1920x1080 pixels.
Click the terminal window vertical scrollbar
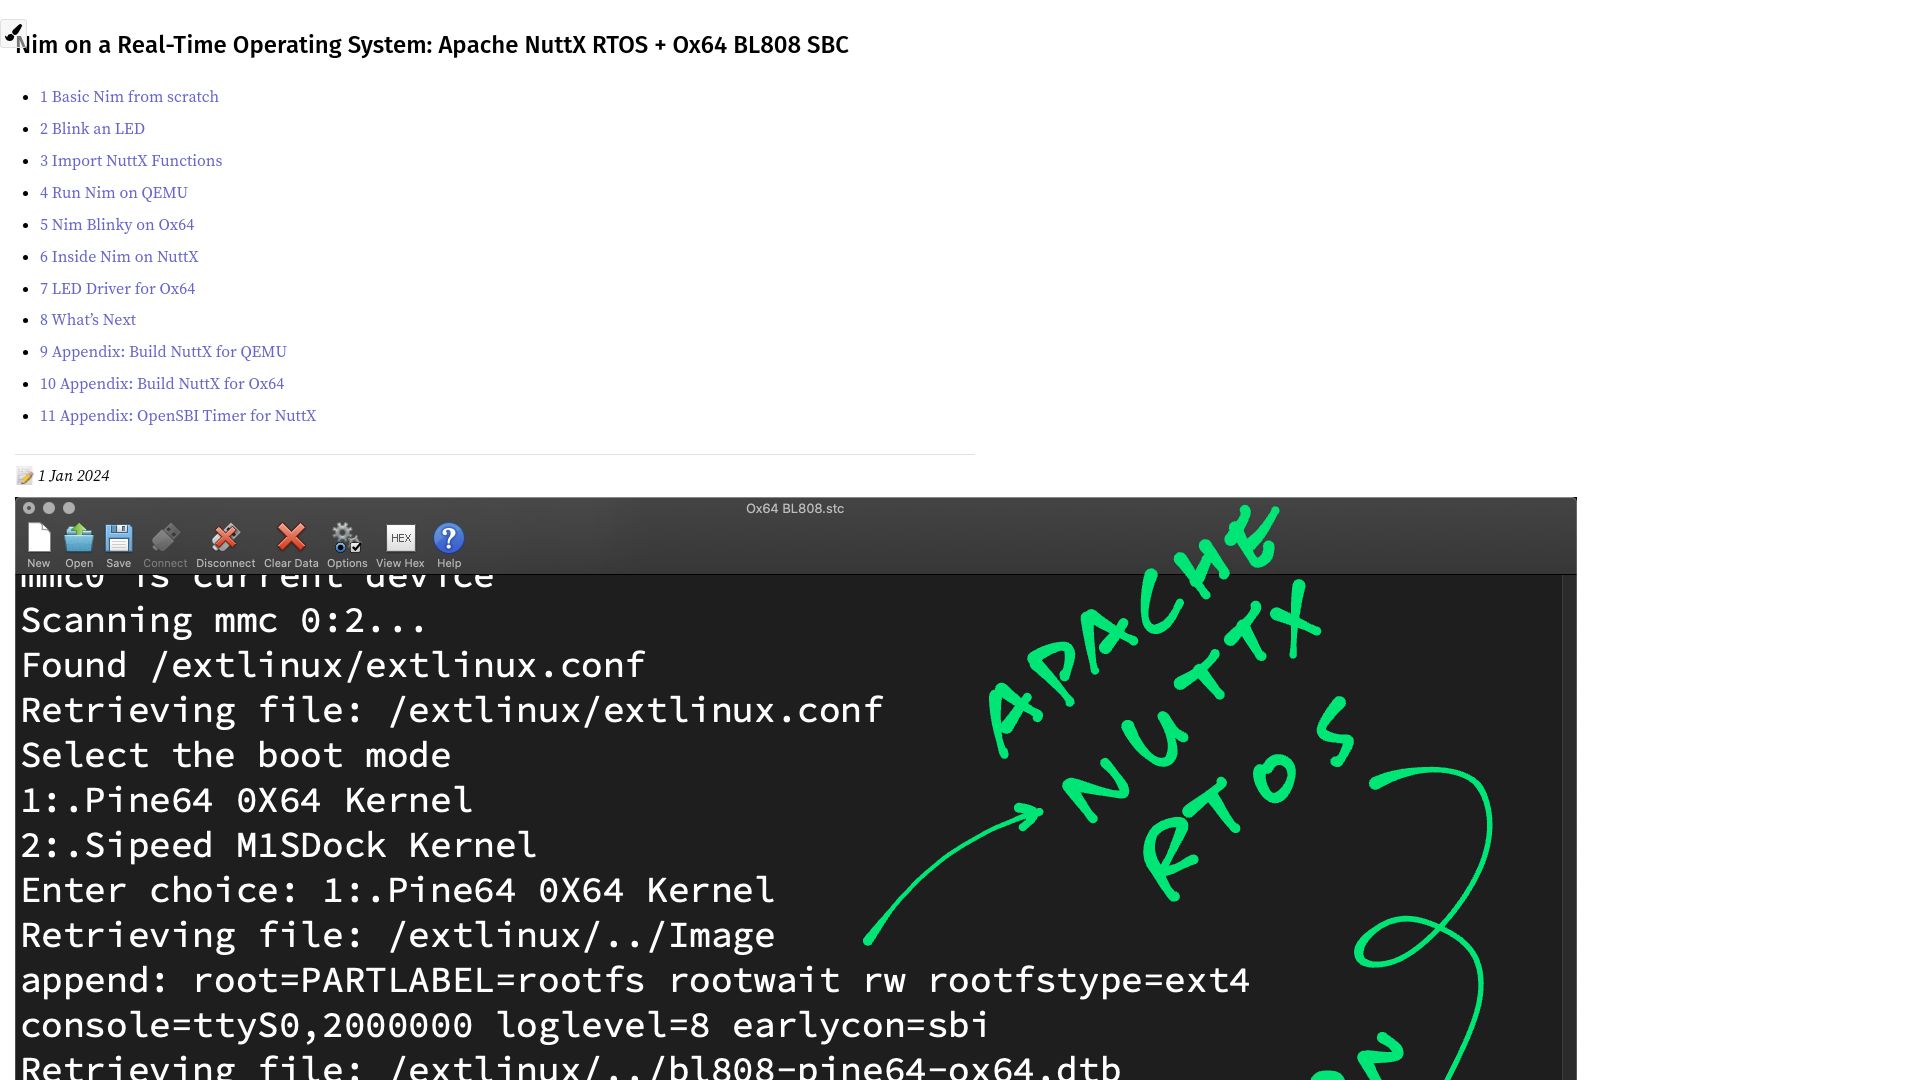[1569, 827]
